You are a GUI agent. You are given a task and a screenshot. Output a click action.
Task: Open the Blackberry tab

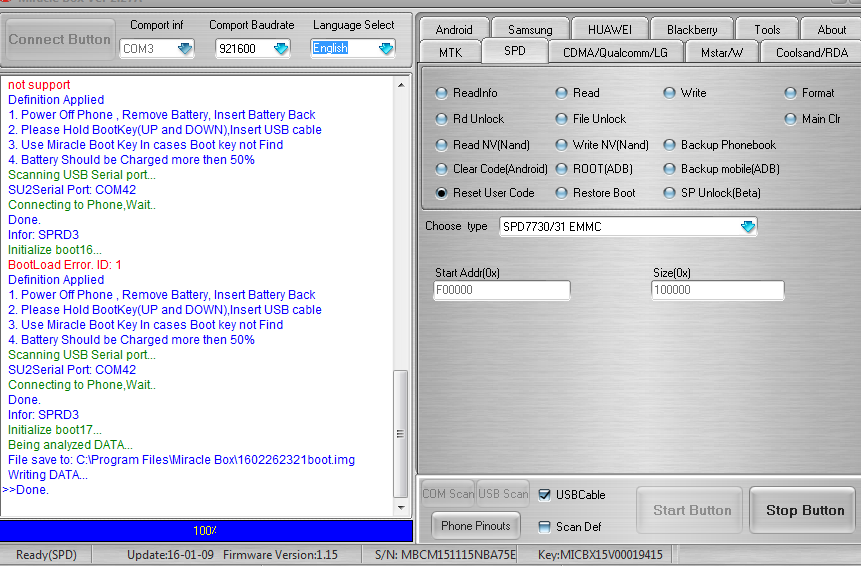point(692,30)
